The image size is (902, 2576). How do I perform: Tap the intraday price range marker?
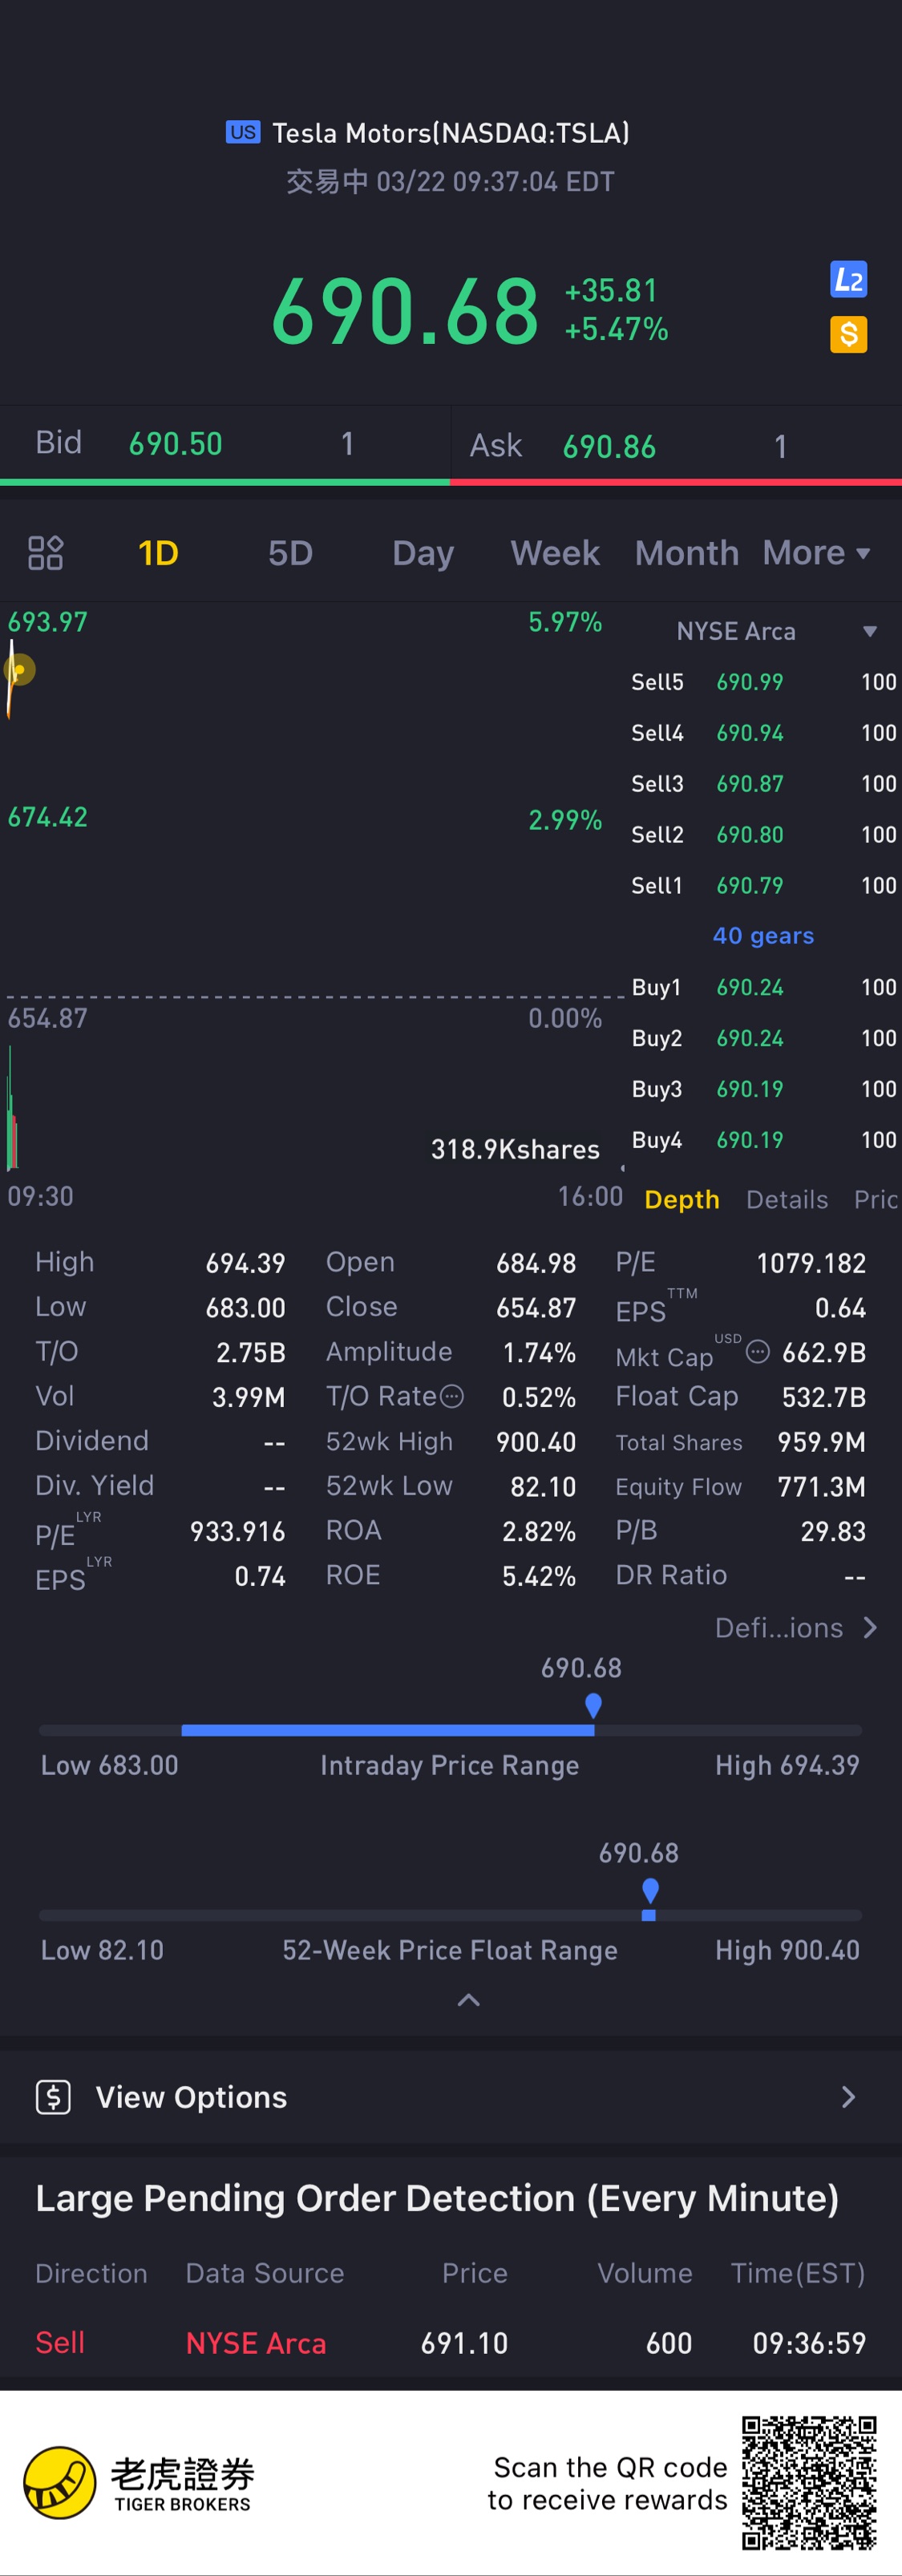593,1705
